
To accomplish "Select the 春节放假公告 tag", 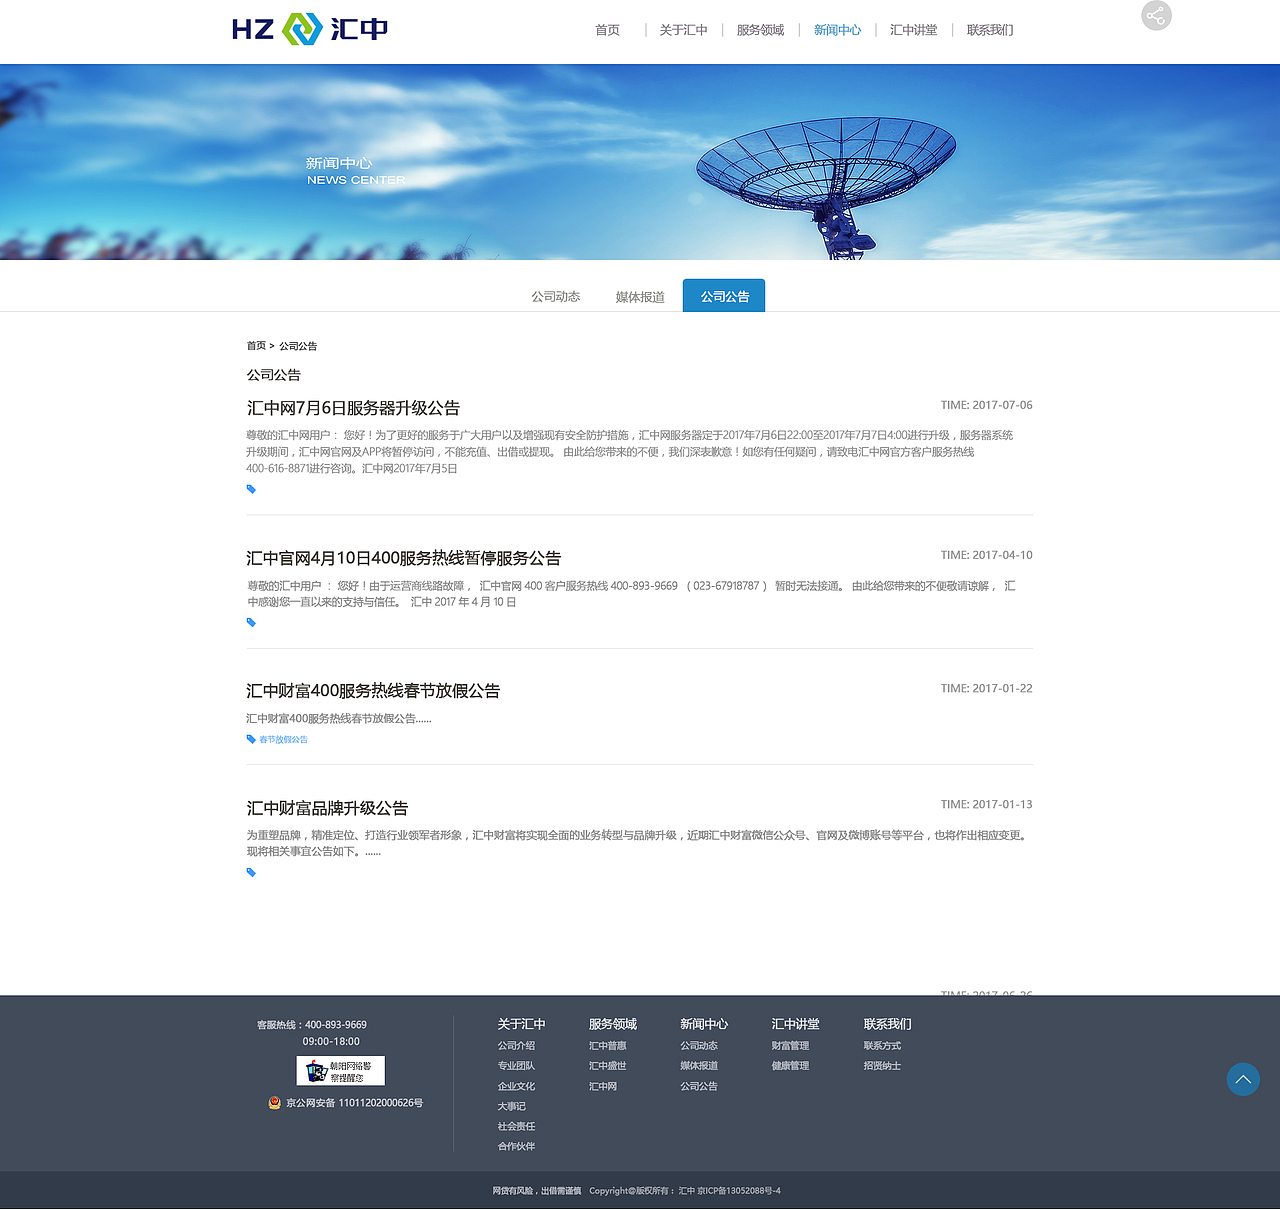I will coord(283,739).
